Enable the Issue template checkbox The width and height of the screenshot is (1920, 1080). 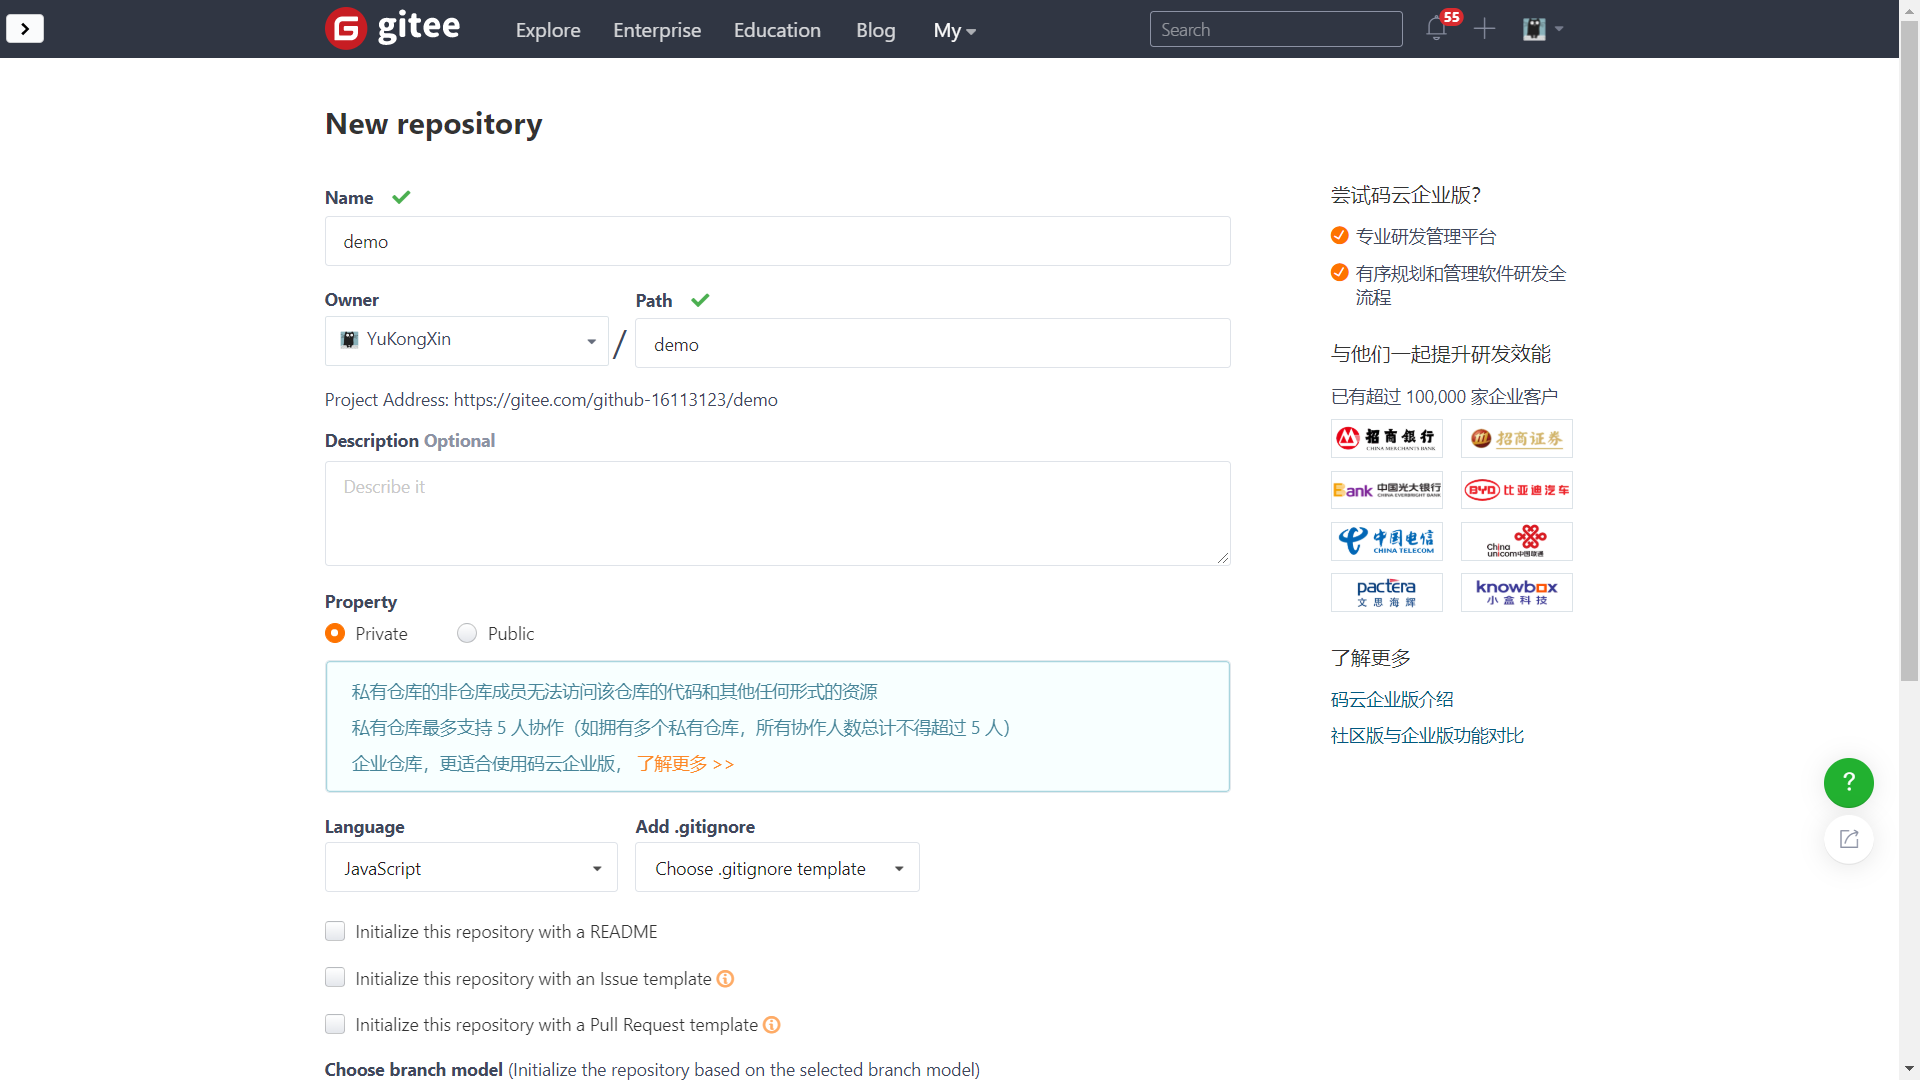coord(335,978)
